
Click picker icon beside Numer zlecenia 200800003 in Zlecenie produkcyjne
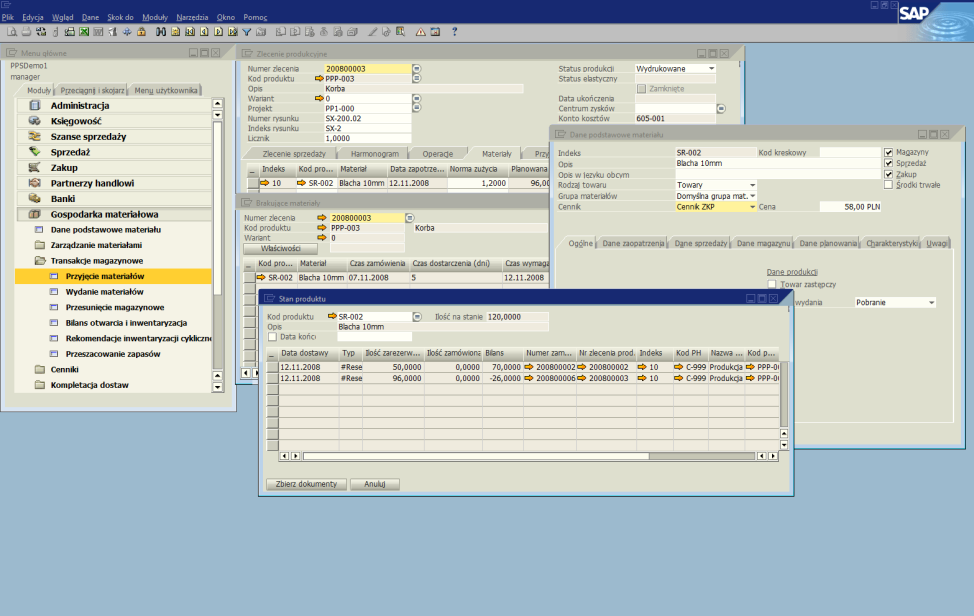pos(417,69)
